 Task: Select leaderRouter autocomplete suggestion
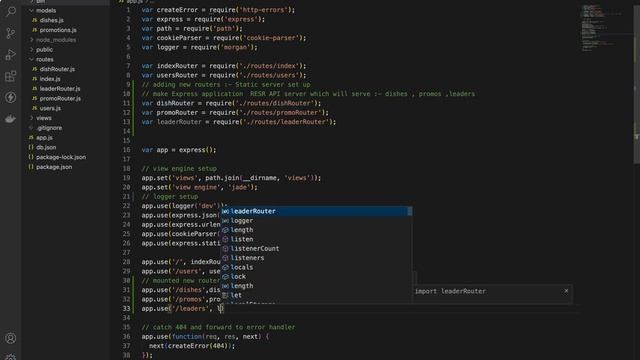pos(316,211)
